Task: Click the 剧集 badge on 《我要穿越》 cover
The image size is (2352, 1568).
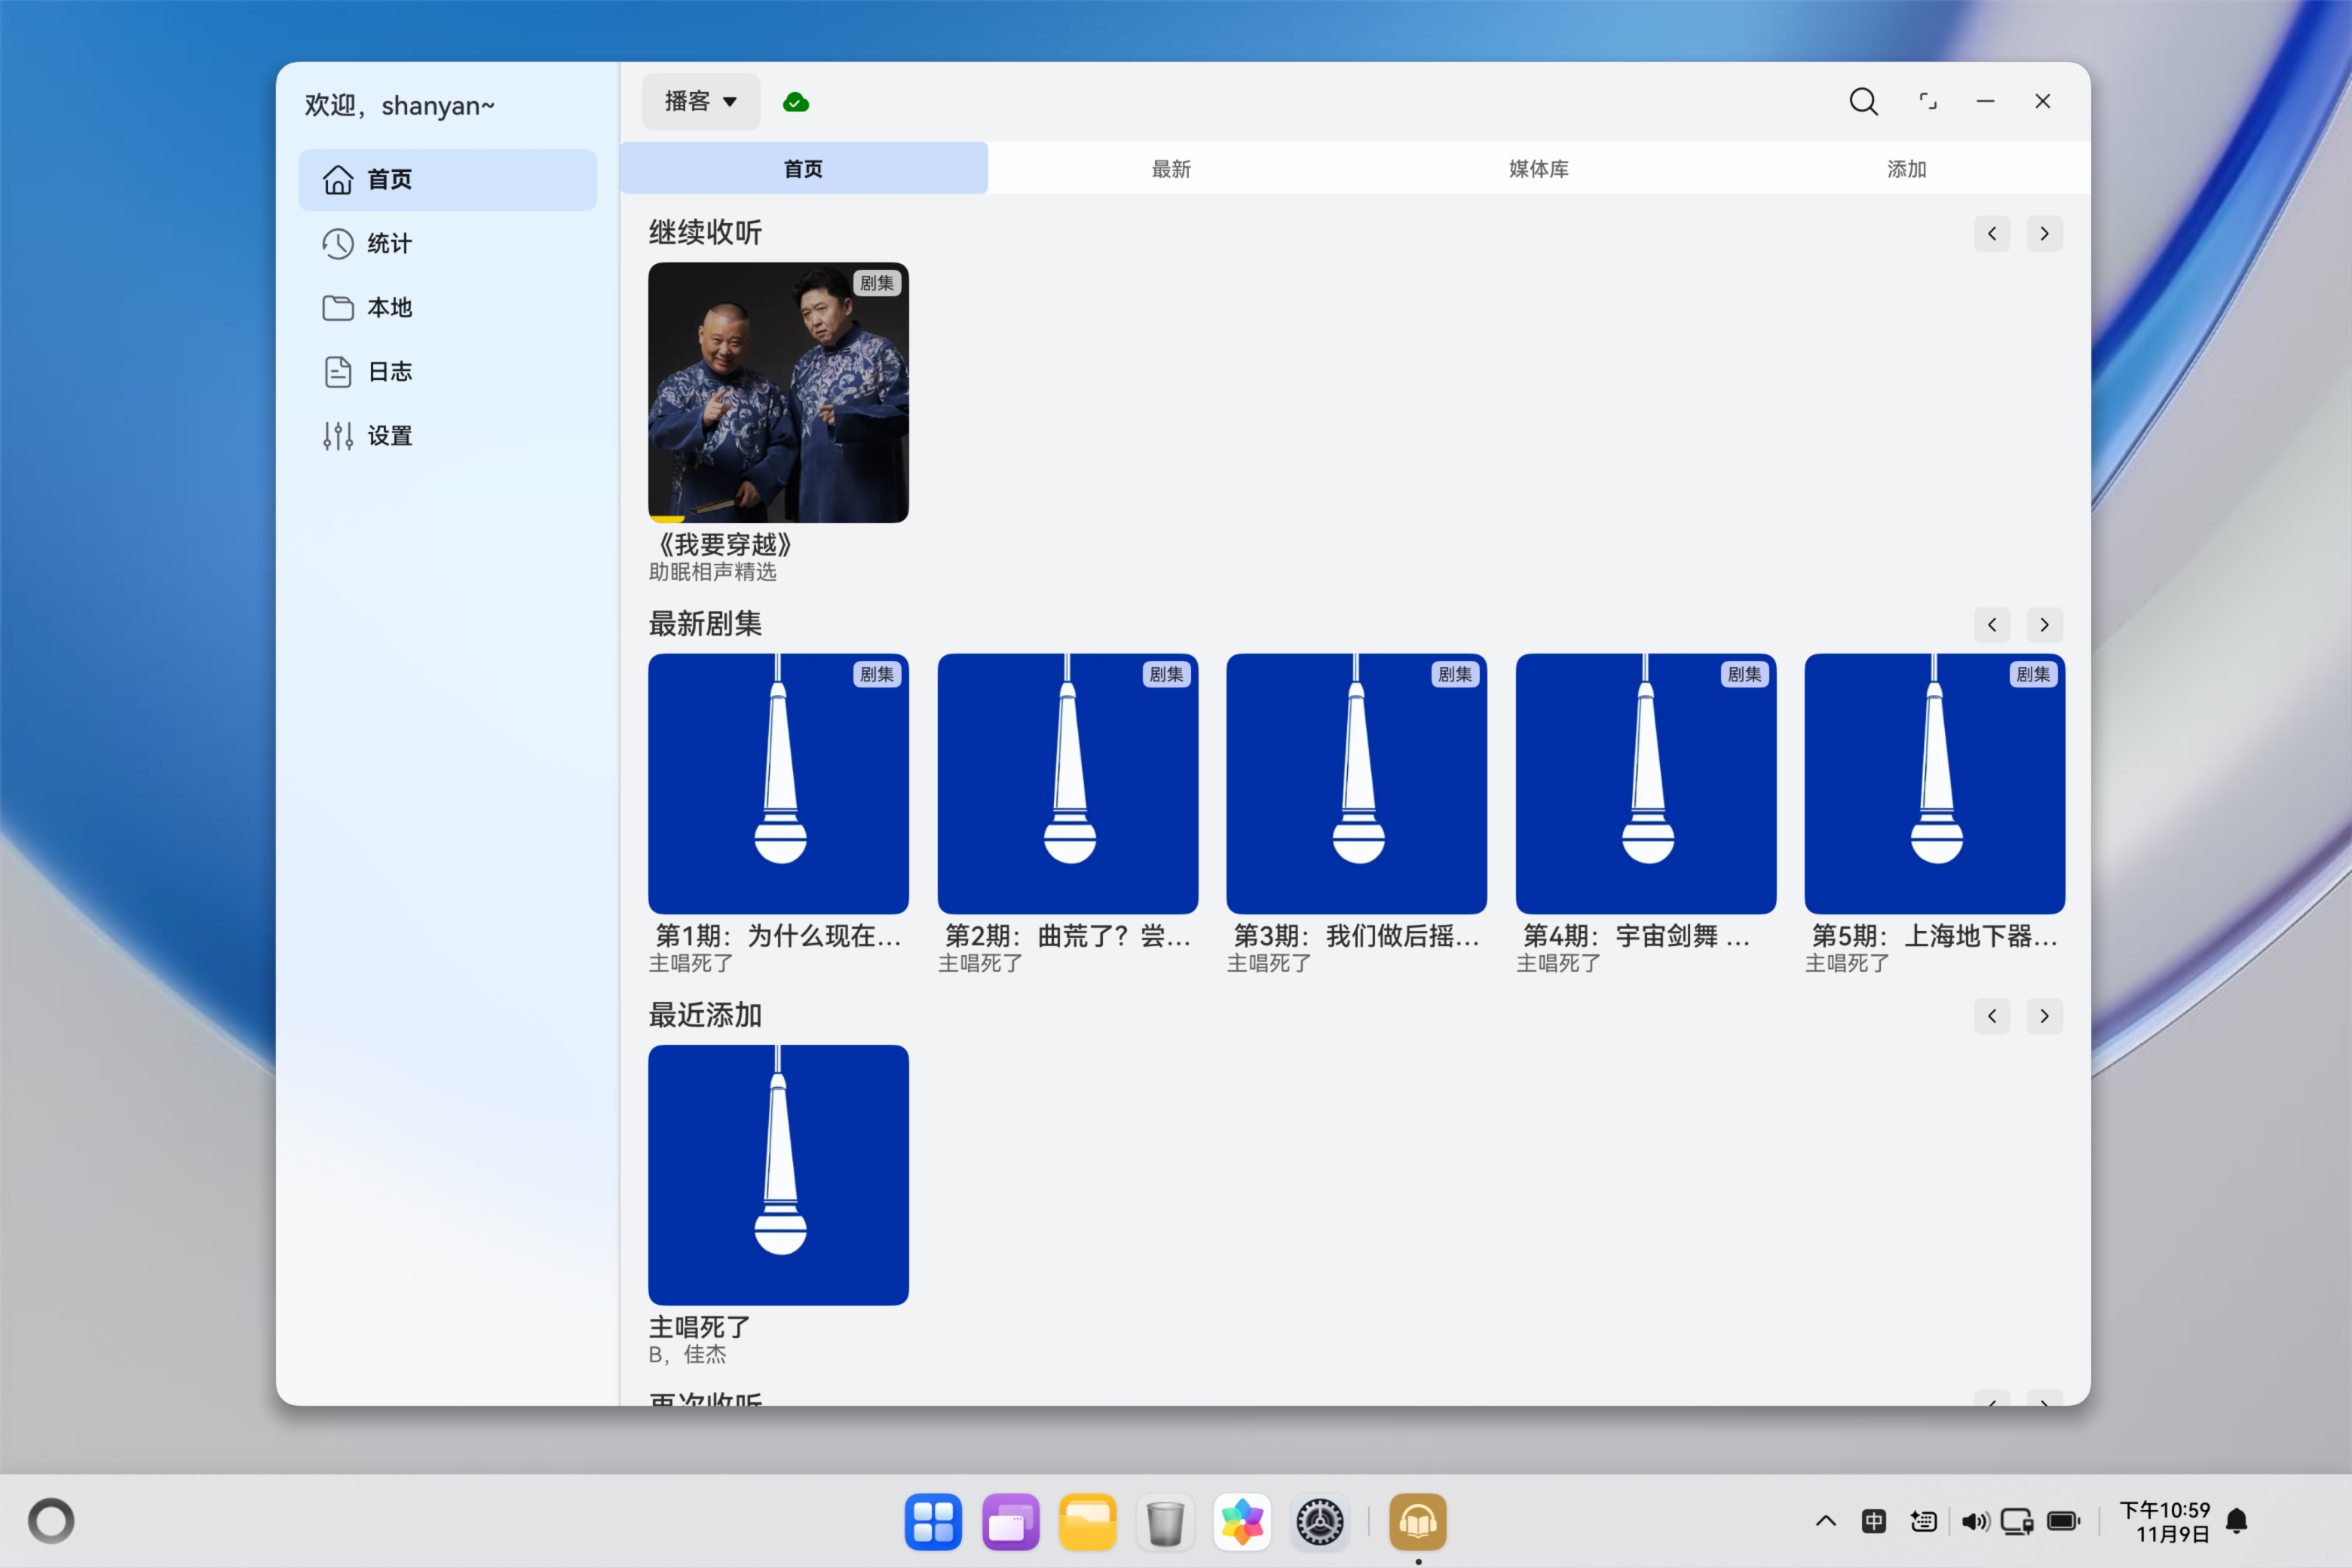Action: point(876,283)
